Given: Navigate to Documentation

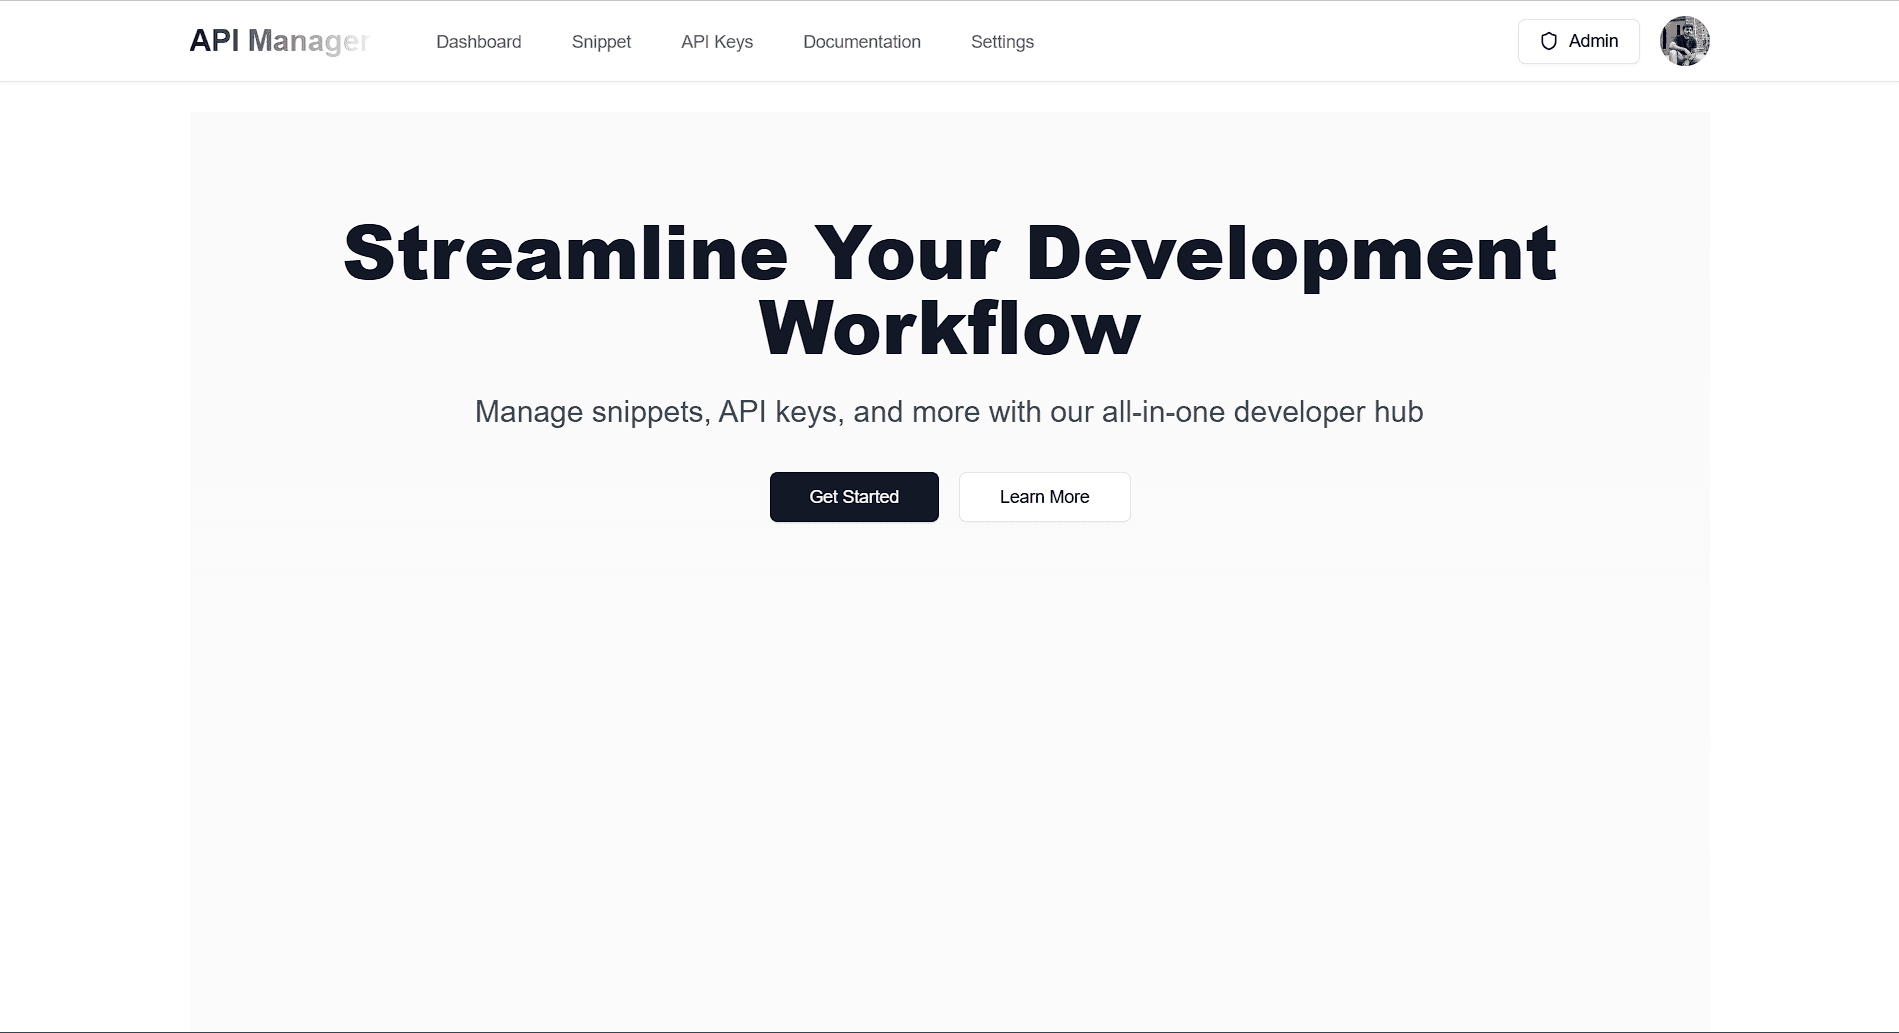Looking at the screenshot, I should click(862, 42).
